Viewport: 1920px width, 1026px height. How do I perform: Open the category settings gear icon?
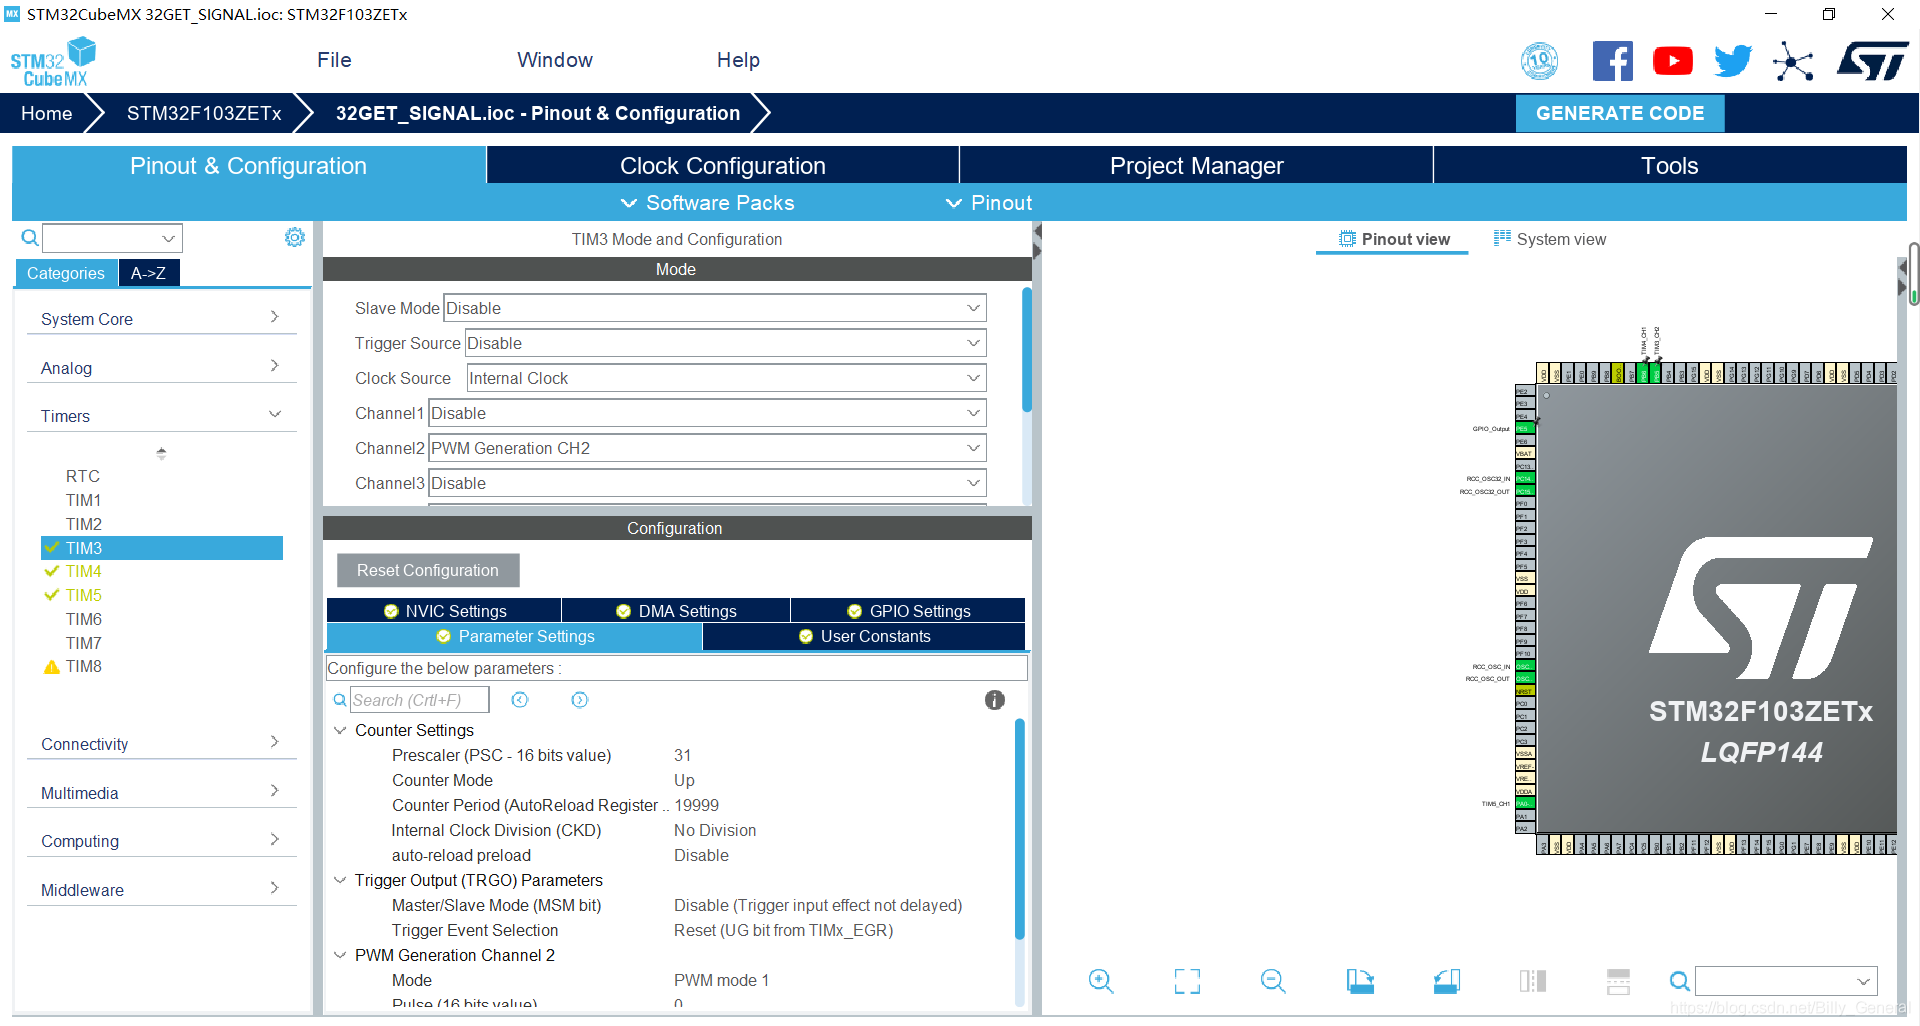click(x=294, y=237)
